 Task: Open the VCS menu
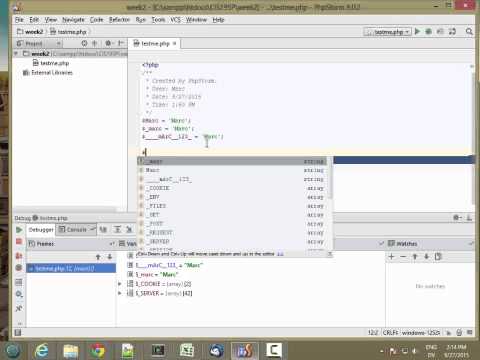click(176, 20)
